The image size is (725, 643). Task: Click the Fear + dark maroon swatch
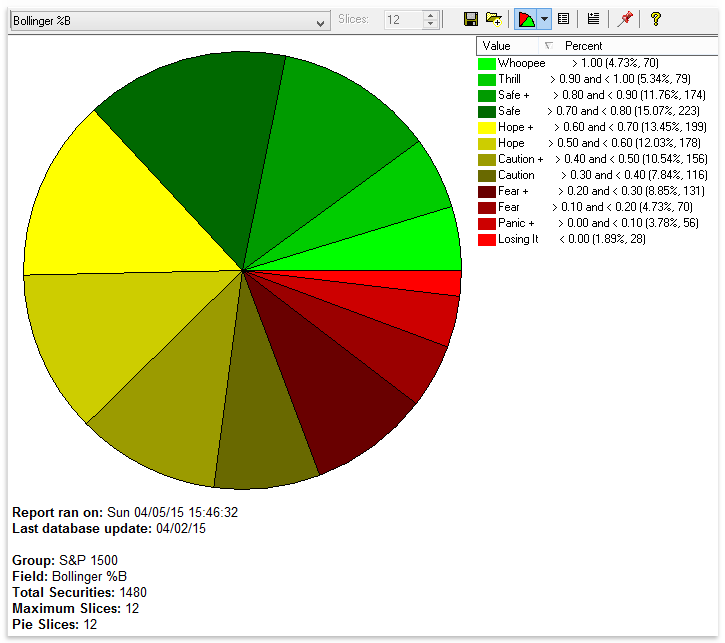pos(486,191)
